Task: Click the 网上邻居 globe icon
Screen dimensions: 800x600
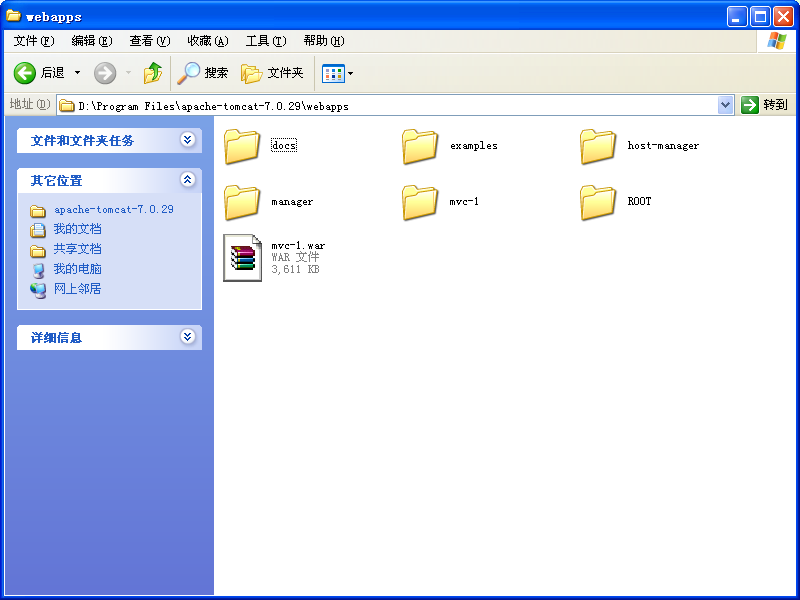Action: (38, 290)
